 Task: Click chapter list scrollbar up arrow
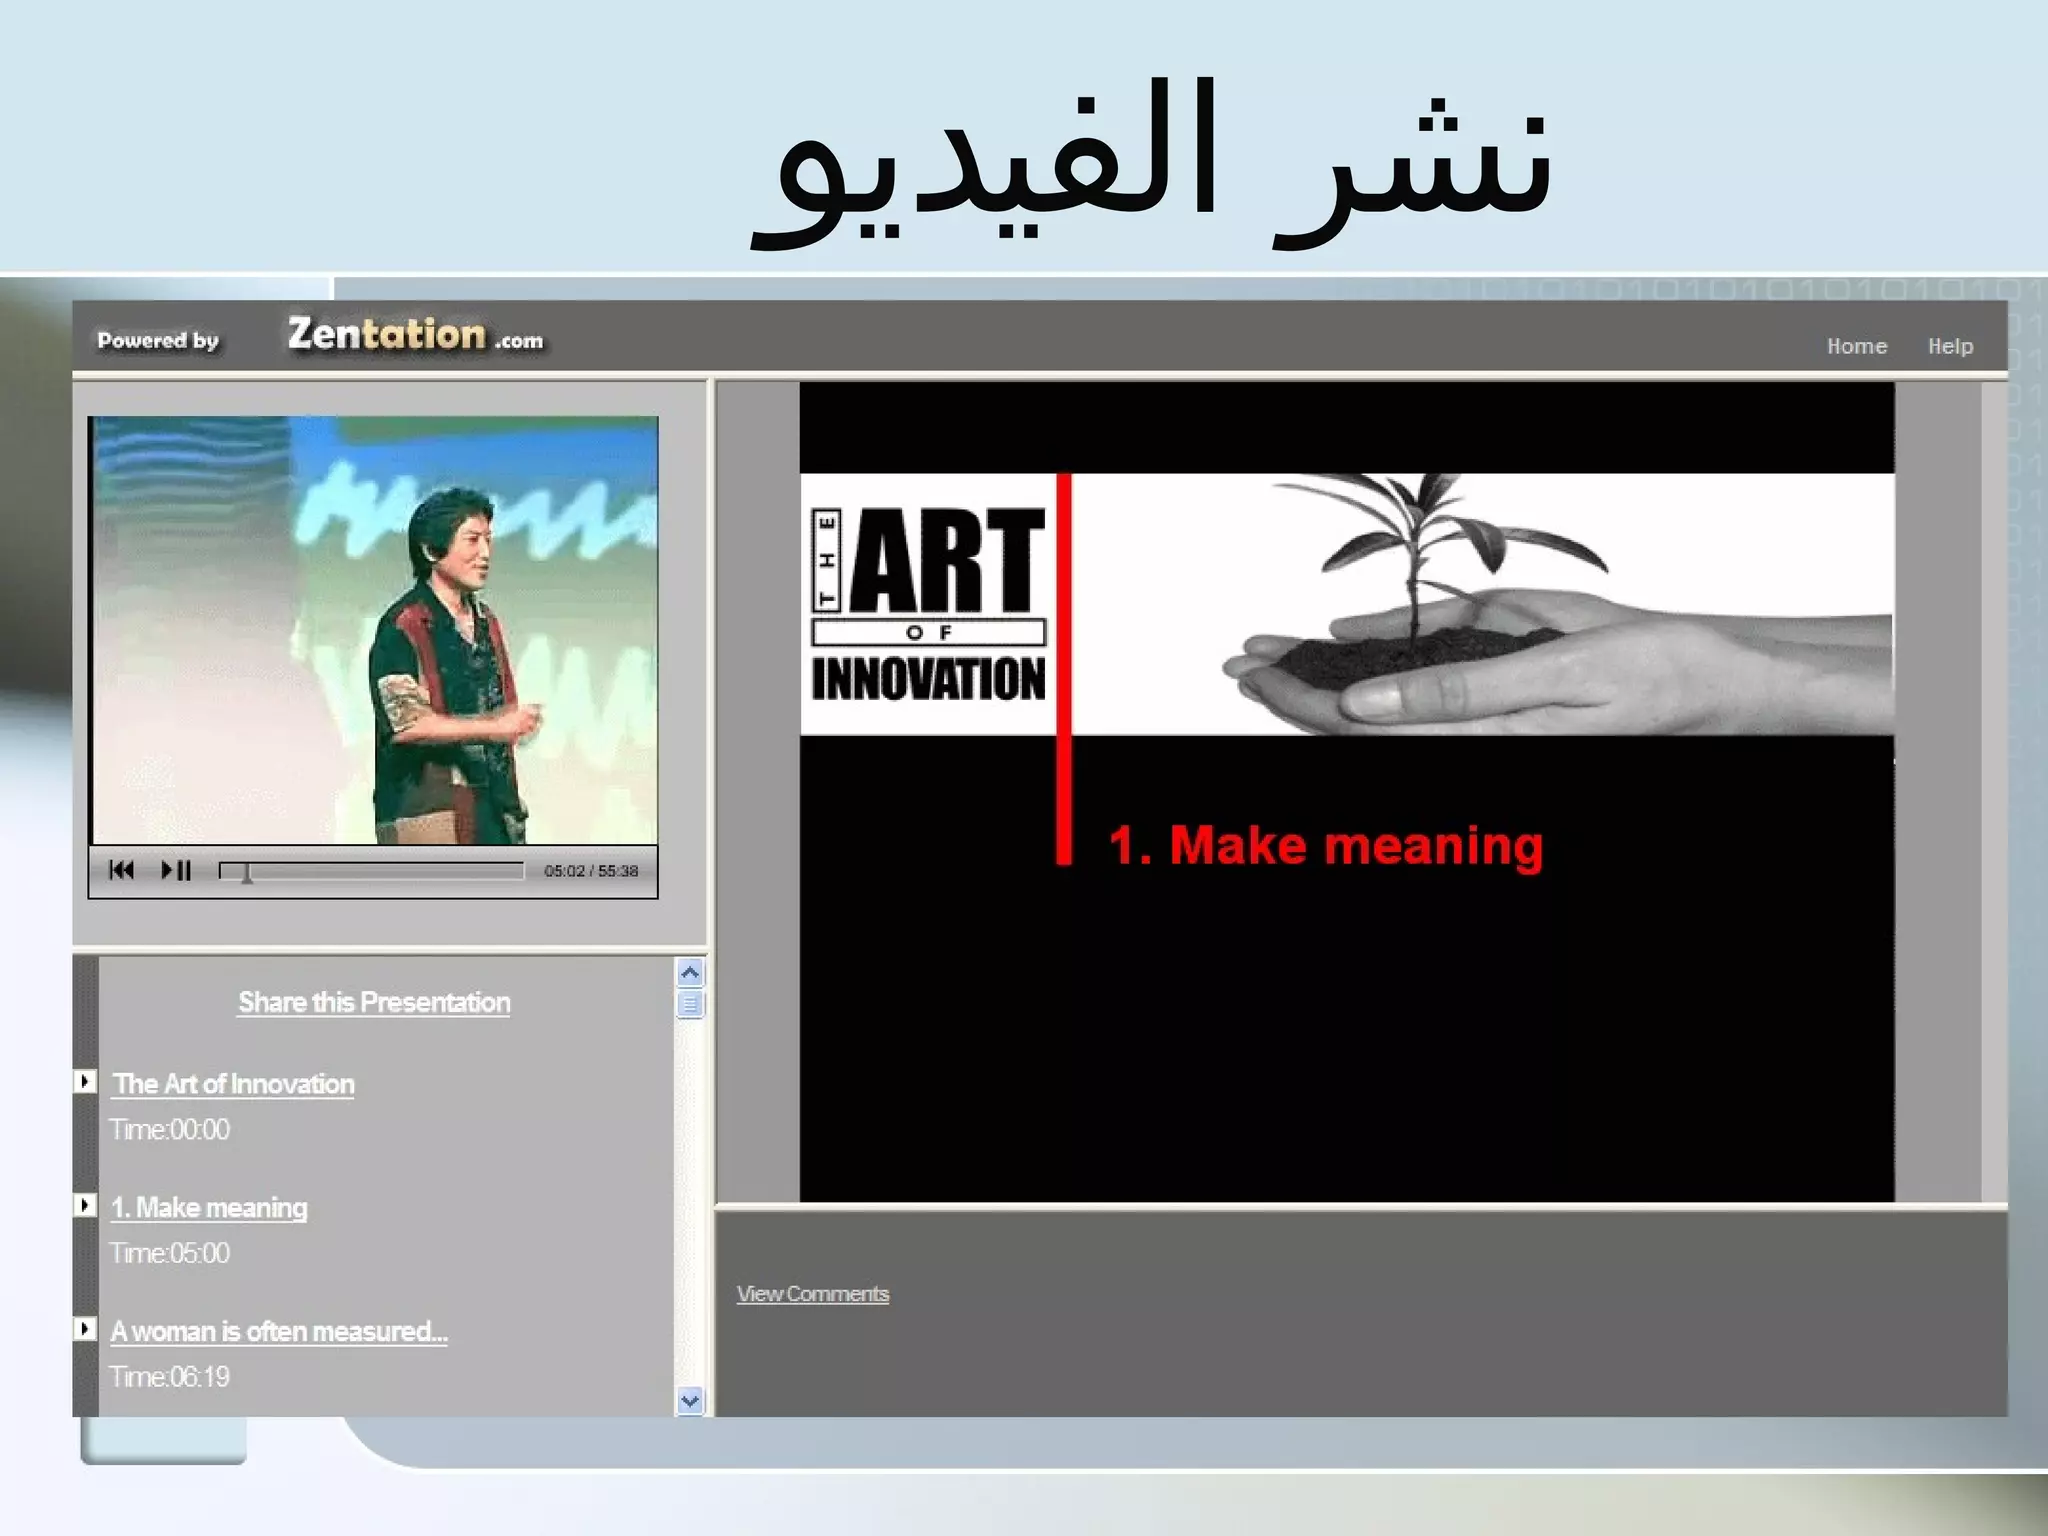(690, 973)
